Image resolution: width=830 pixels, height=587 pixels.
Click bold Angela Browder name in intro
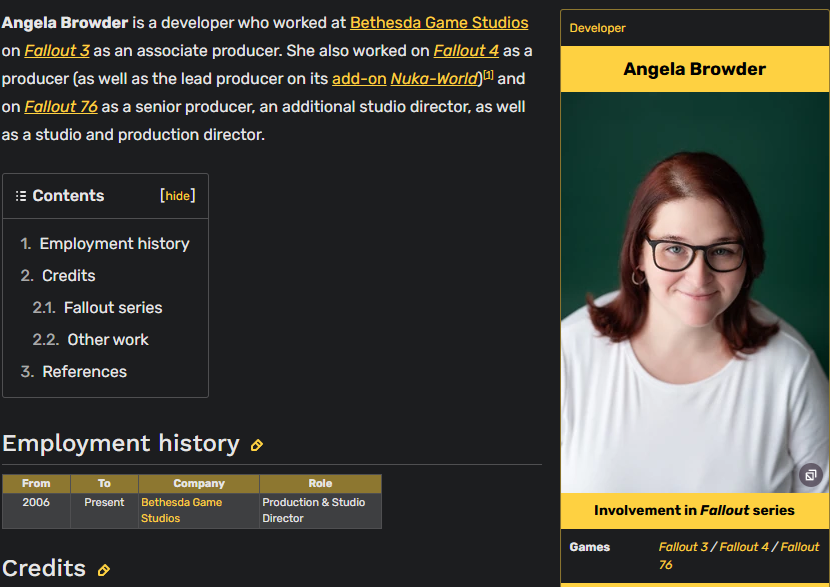point(65,23)
